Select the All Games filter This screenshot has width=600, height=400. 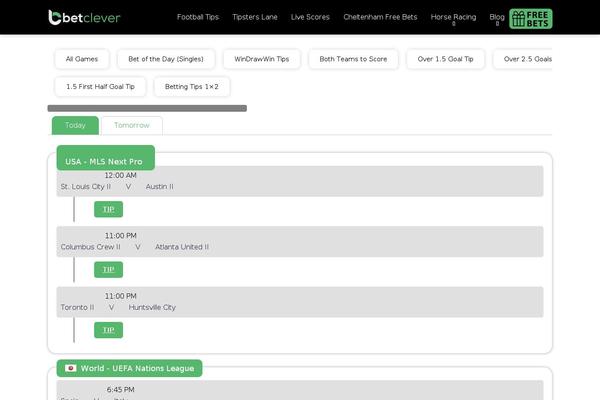coord(82,59)
